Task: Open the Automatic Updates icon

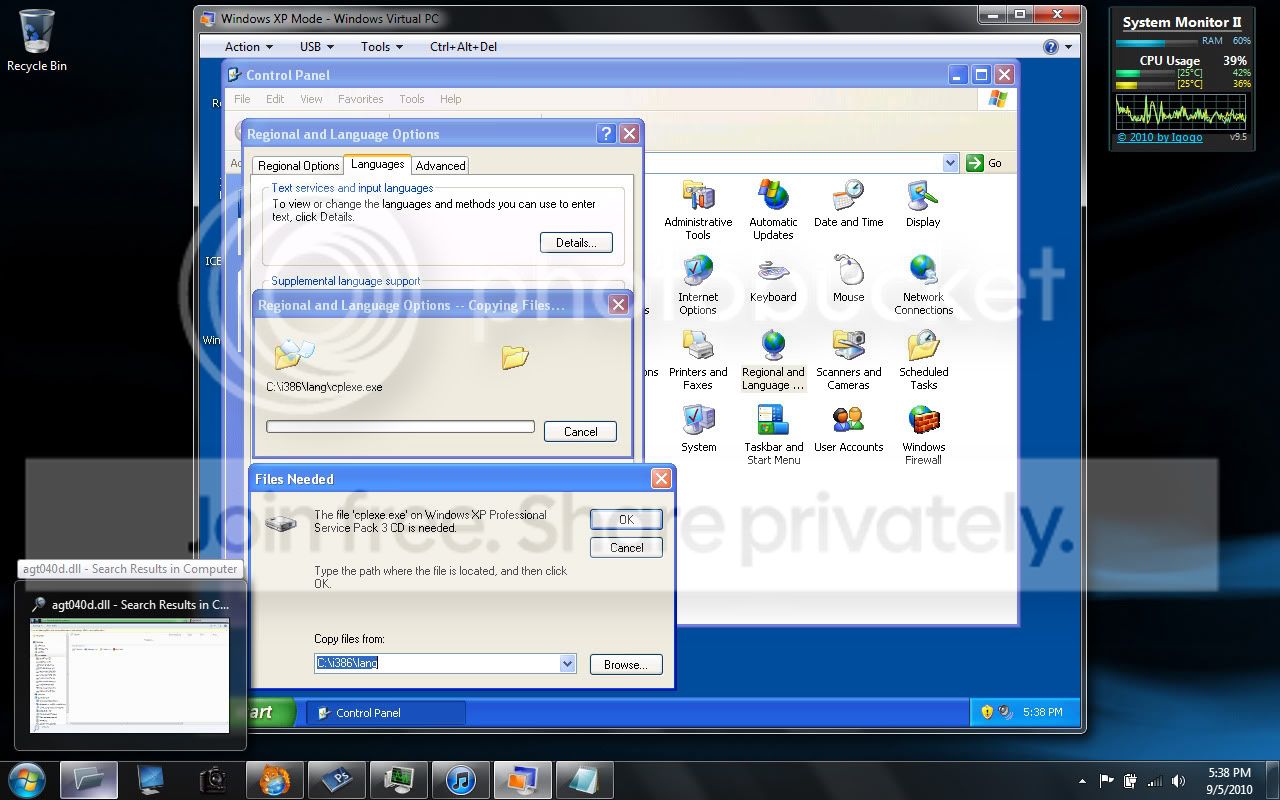Action: click(x=773, y=210)
